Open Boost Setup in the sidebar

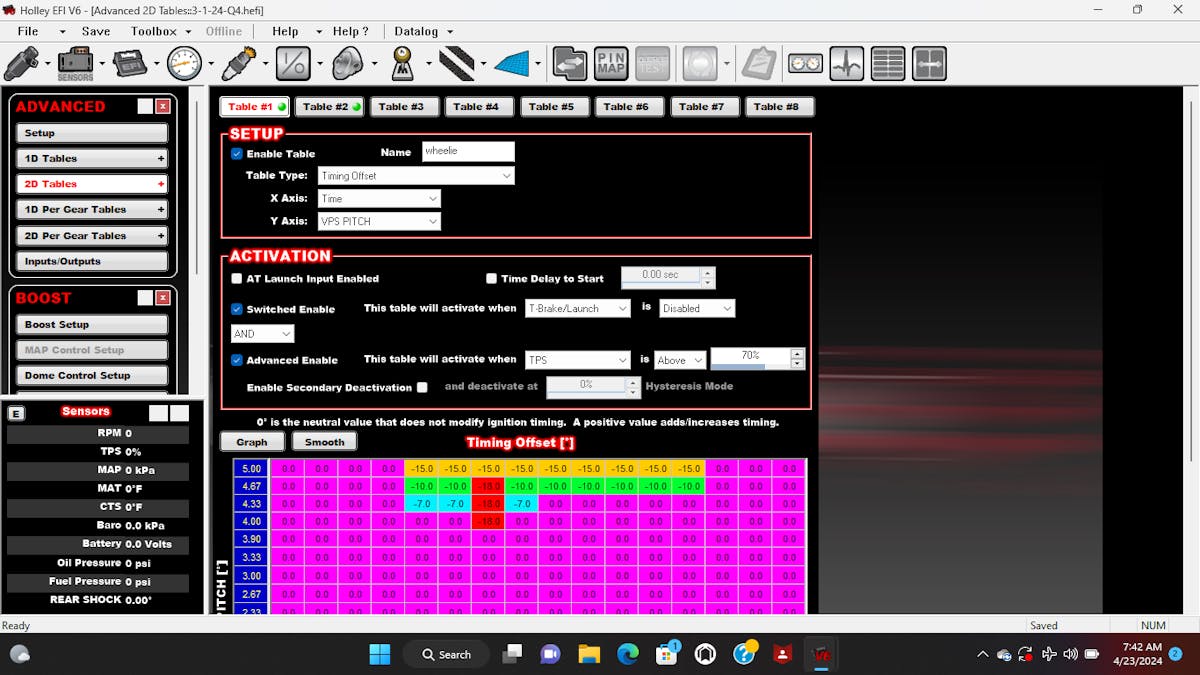[91, 325]
